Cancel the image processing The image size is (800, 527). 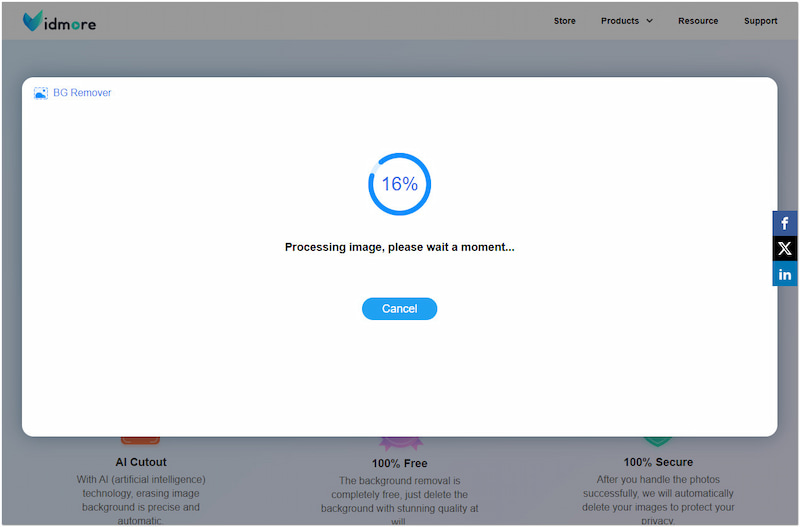(x=399, y=309)
